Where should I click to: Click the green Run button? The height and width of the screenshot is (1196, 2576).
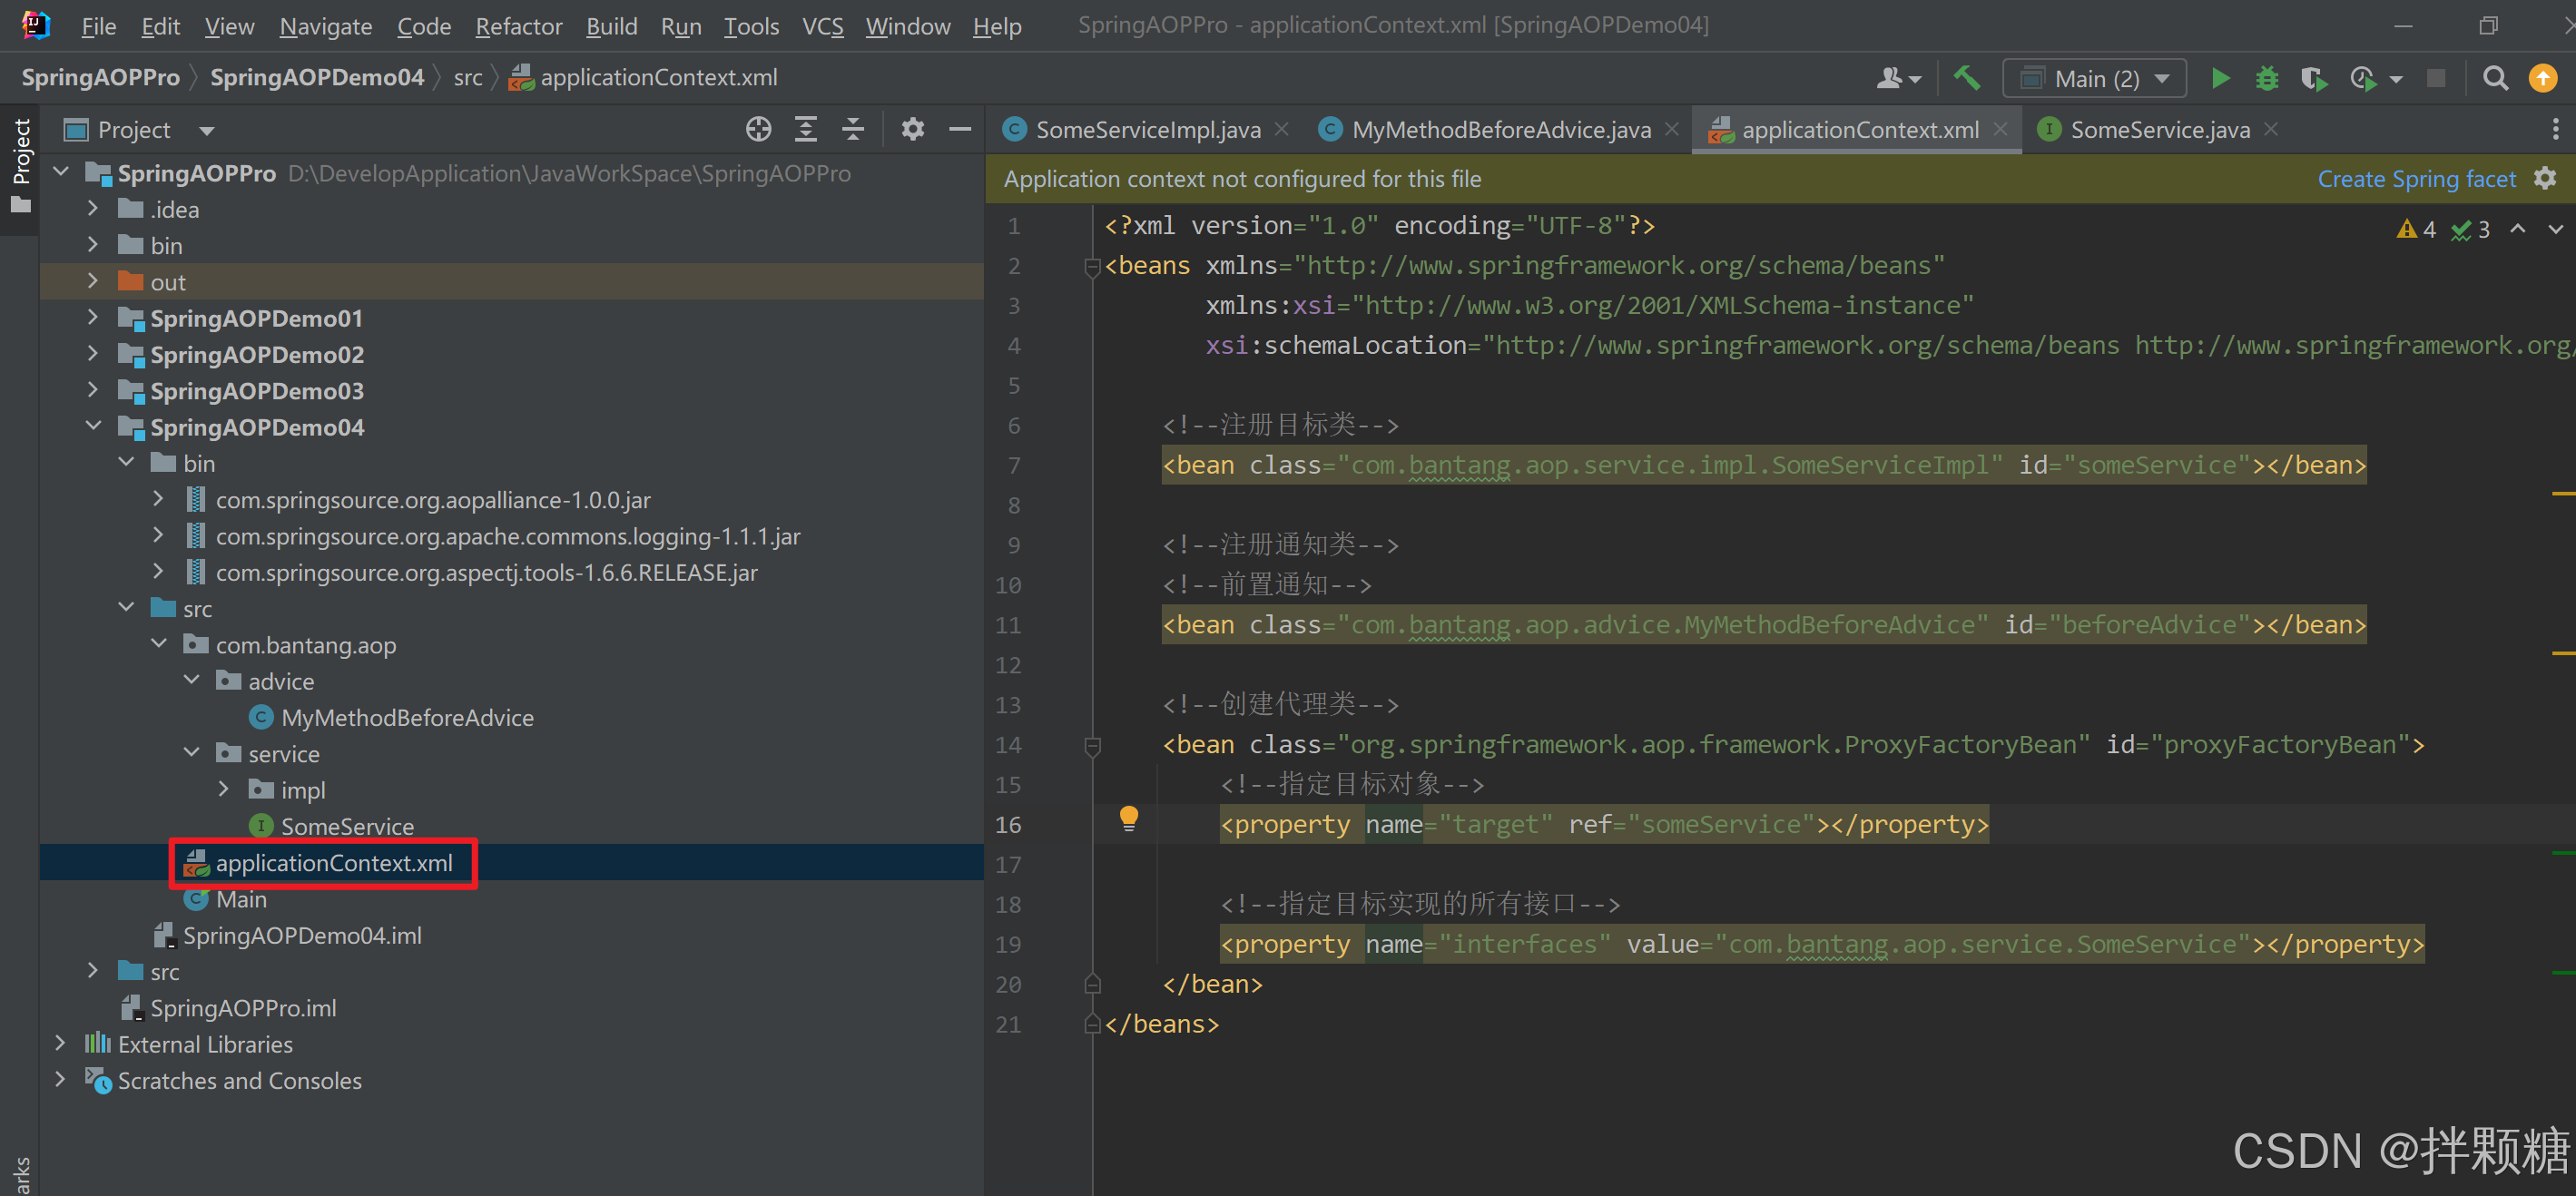click(x=2219, y=78)
